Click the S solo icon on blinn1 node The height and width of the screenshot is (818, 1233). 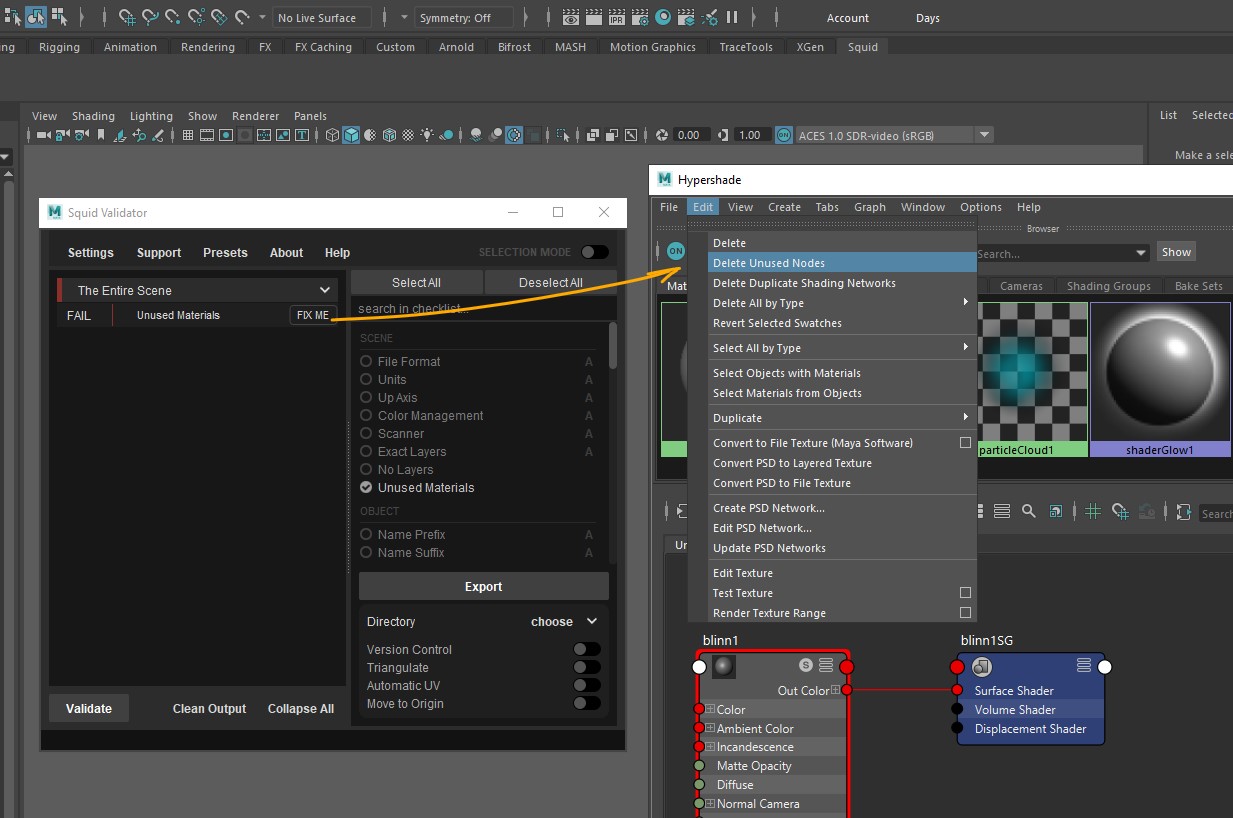(806, 666)
